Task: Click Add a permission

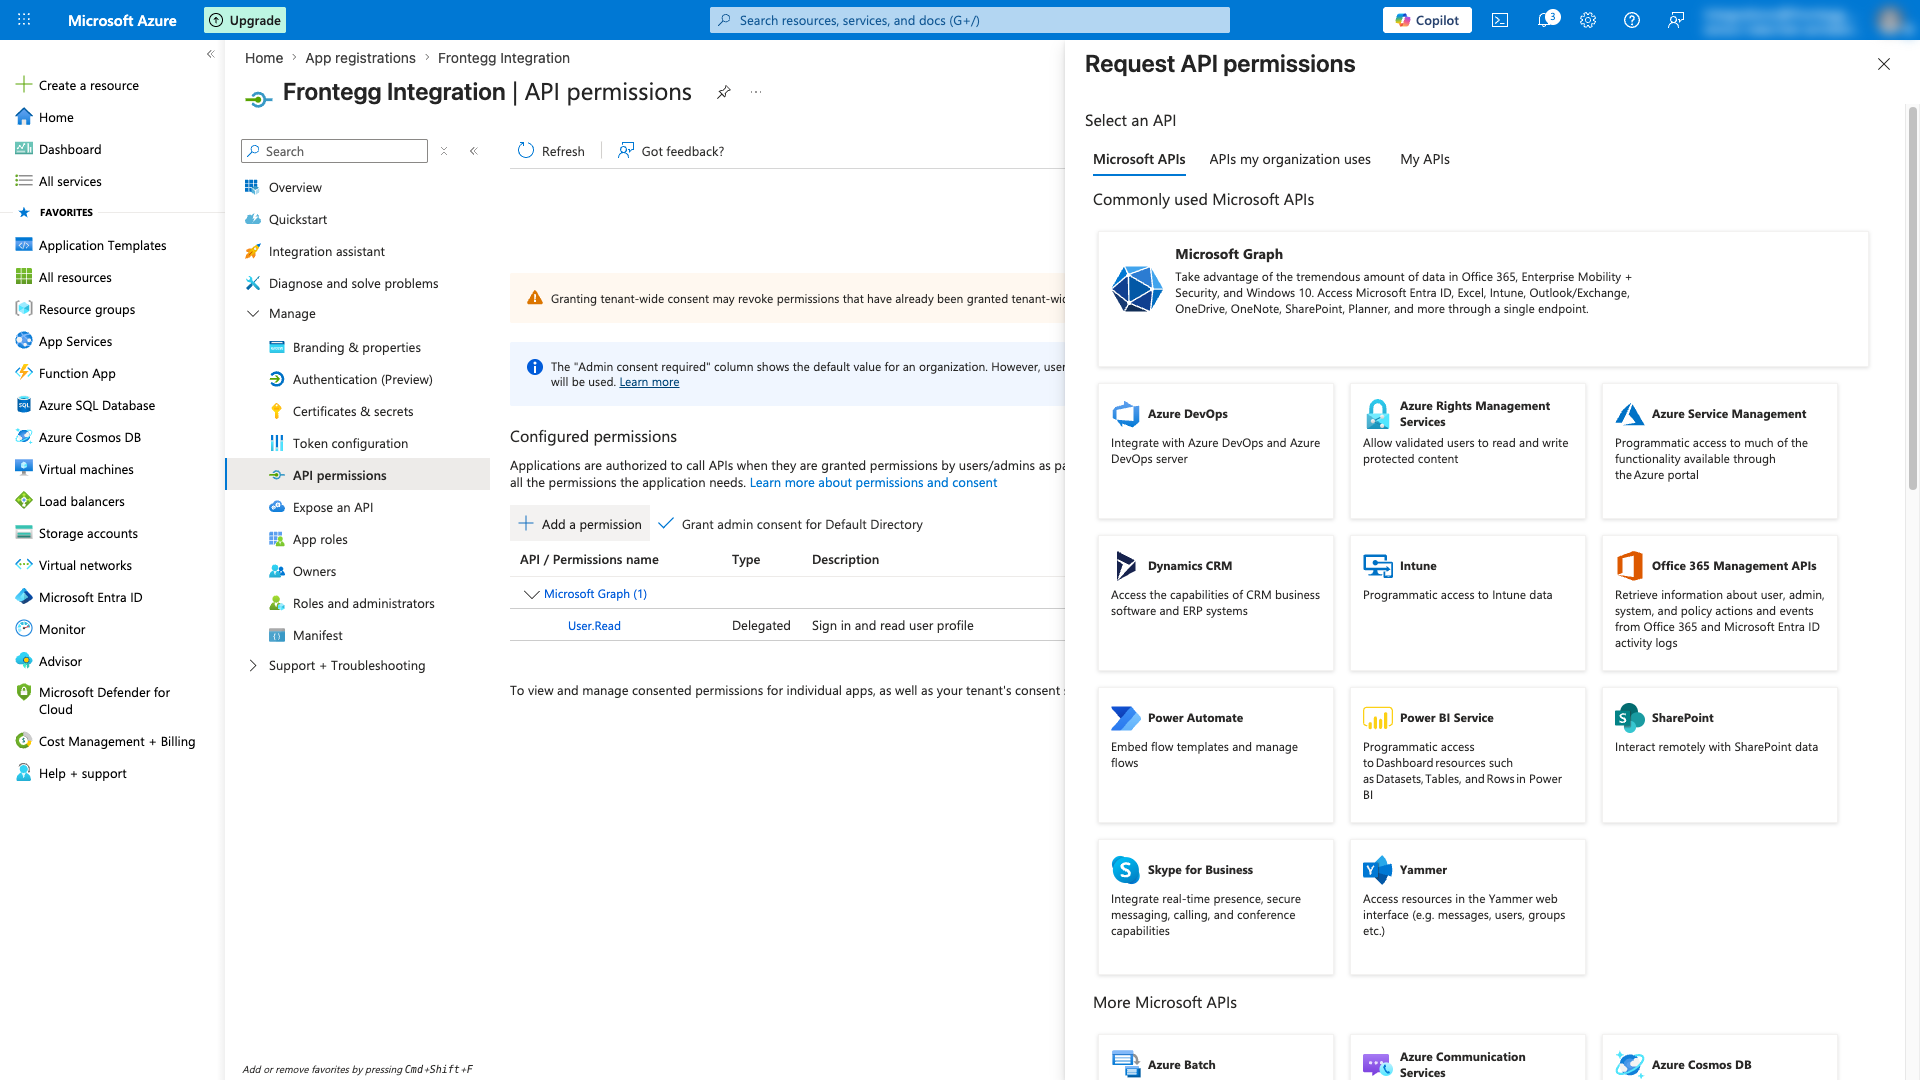Action: point(580,524)
